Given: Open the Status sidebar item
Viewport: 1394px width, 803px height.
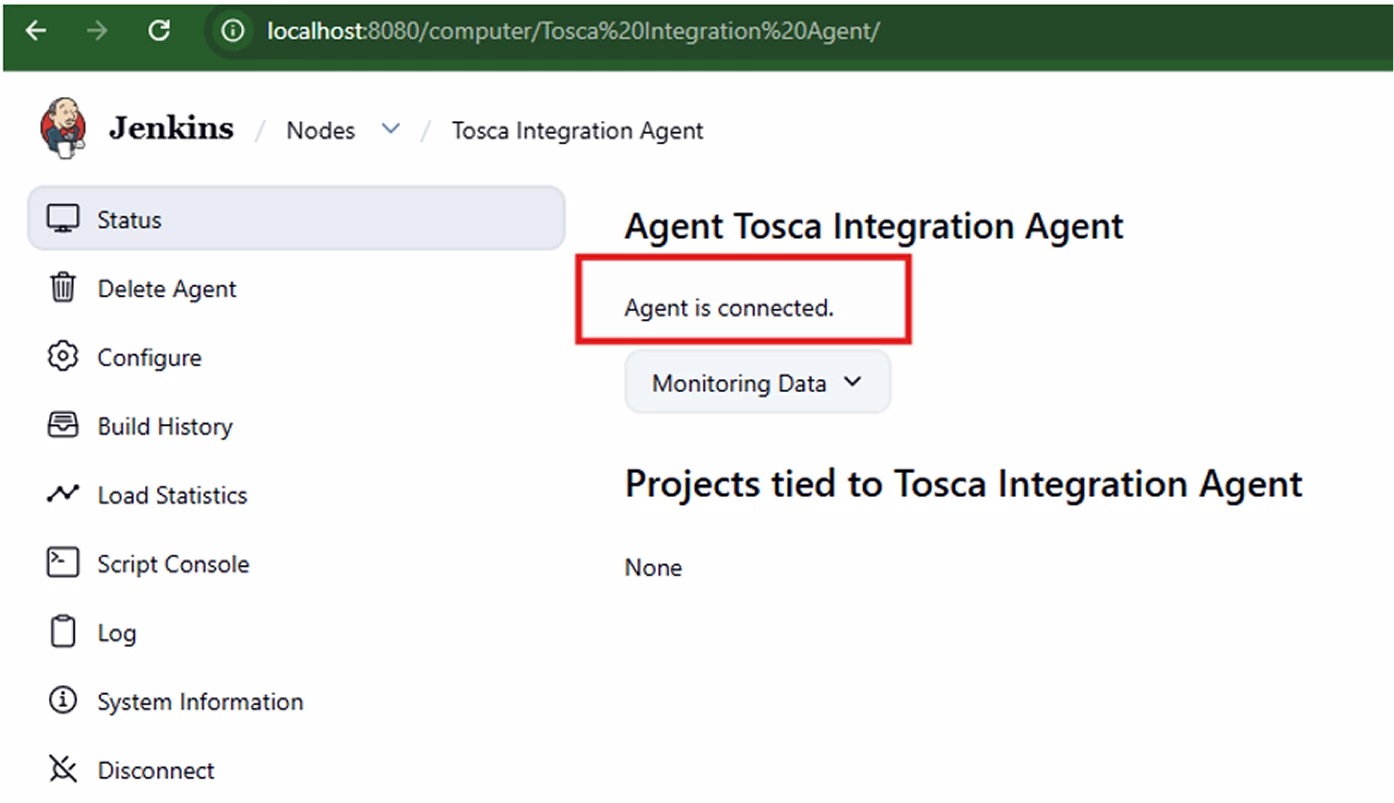Looking at the screenshot, I should [296, 219].
